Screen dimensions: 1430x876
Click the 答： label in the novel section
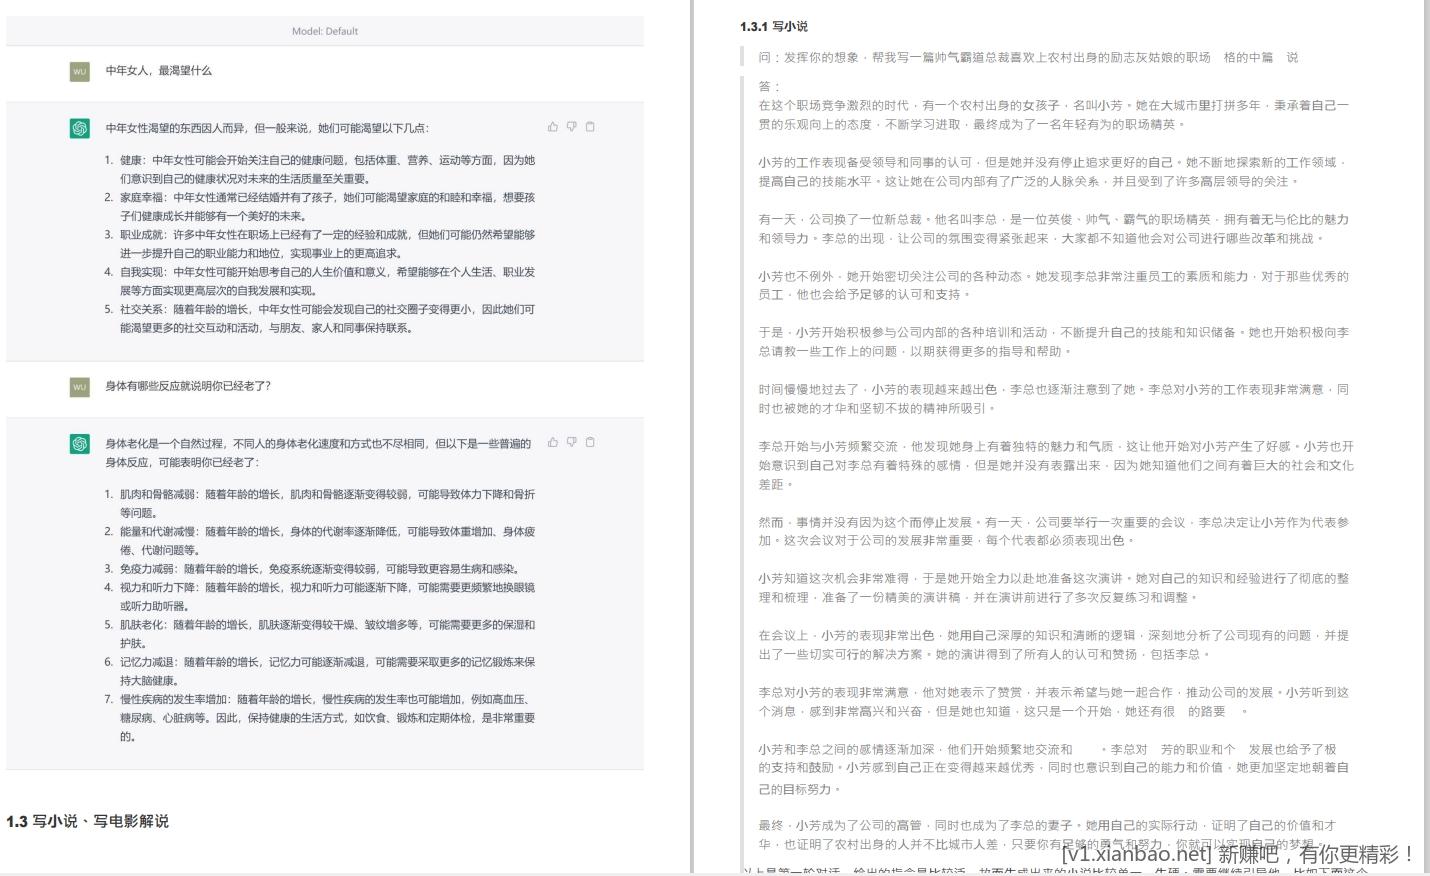coord(770,86)
